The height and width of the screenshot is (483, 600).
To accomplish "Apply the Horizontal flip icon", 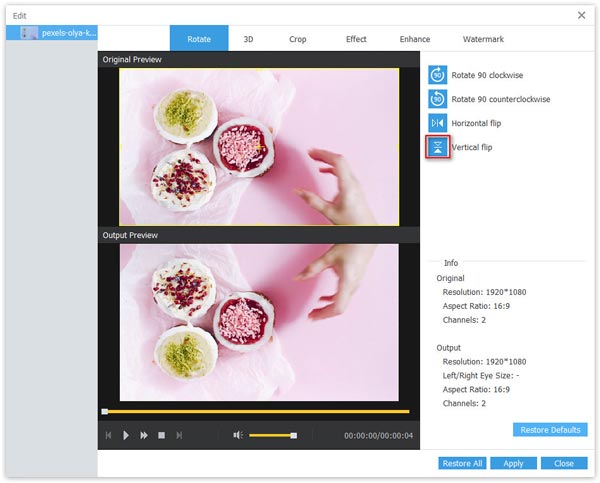I will point(438,123).
